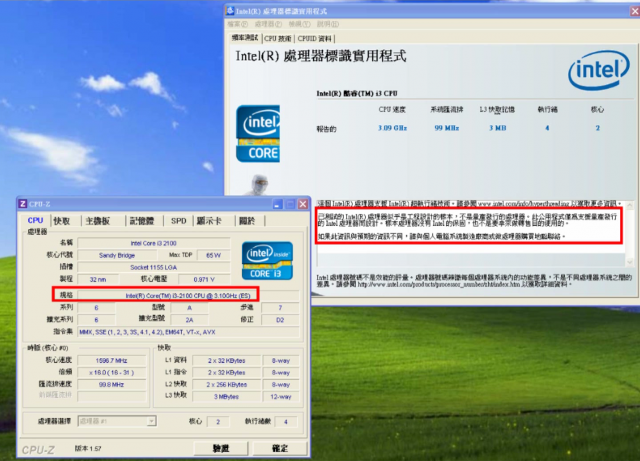Click the CPU-Z version text 1.57
640x461 pixels.
tap(88, 448)
